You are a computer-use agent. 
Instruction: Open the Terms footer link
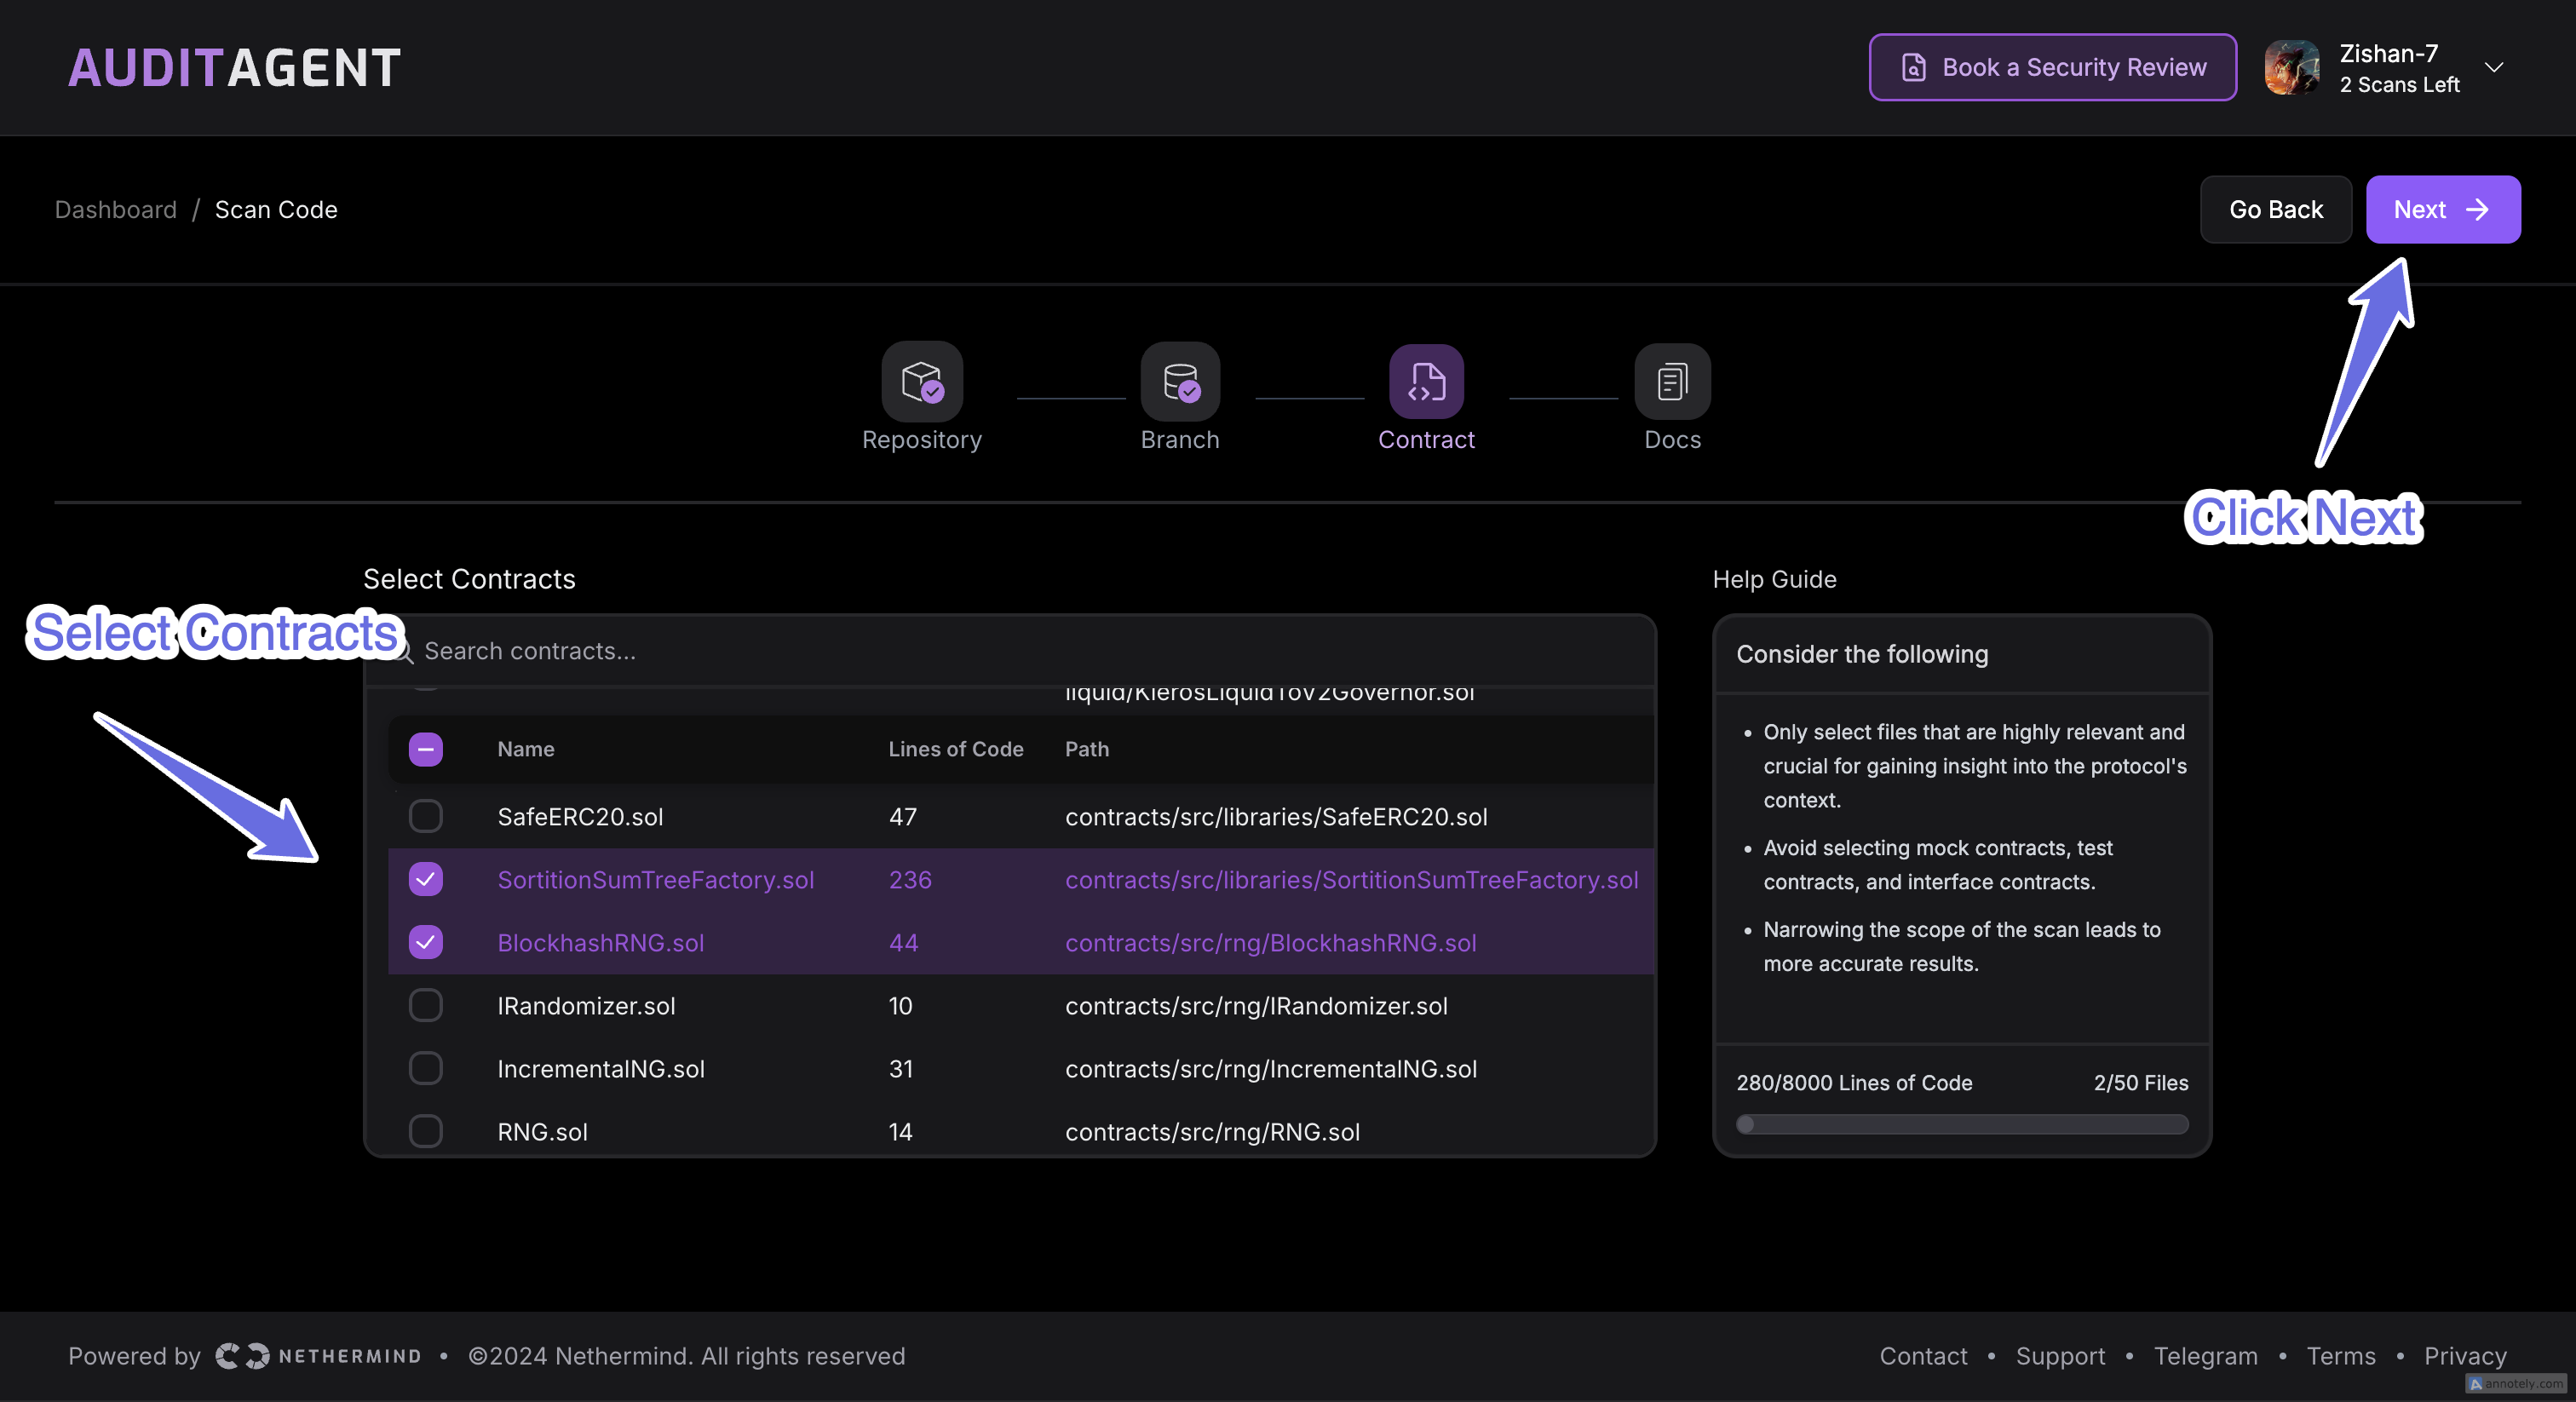[2340, 1356]
